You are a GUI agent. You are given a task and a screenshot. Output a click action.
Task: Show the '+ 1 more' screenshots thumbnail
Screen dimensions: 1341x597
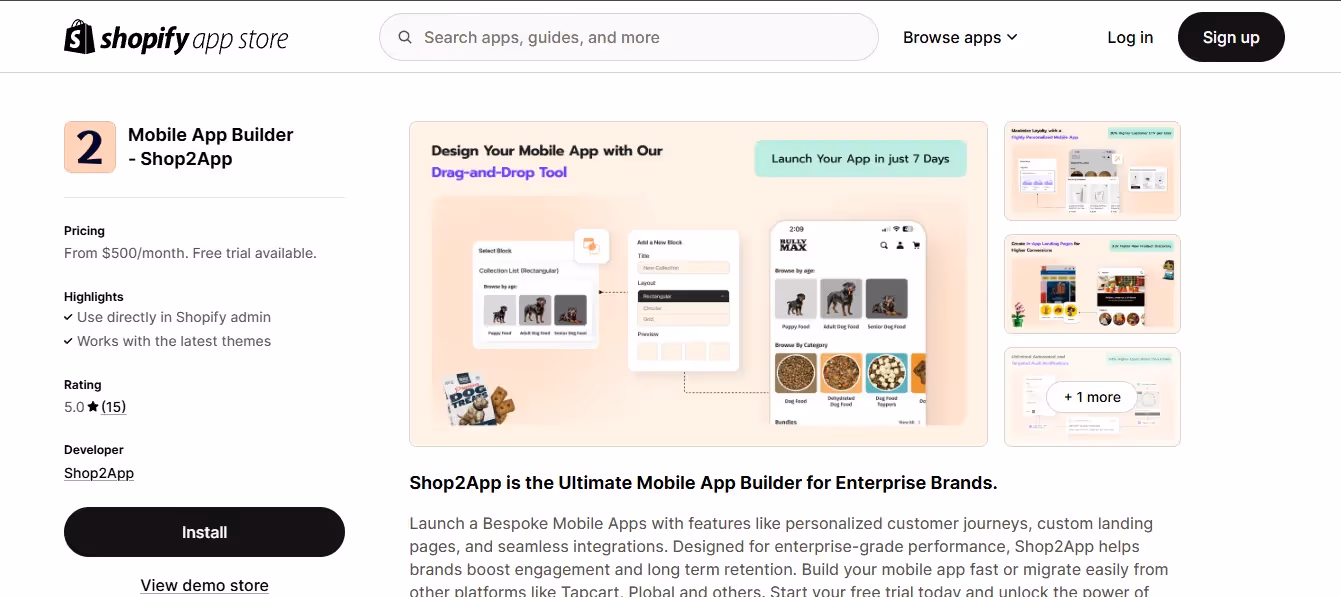pos(1092,397)
